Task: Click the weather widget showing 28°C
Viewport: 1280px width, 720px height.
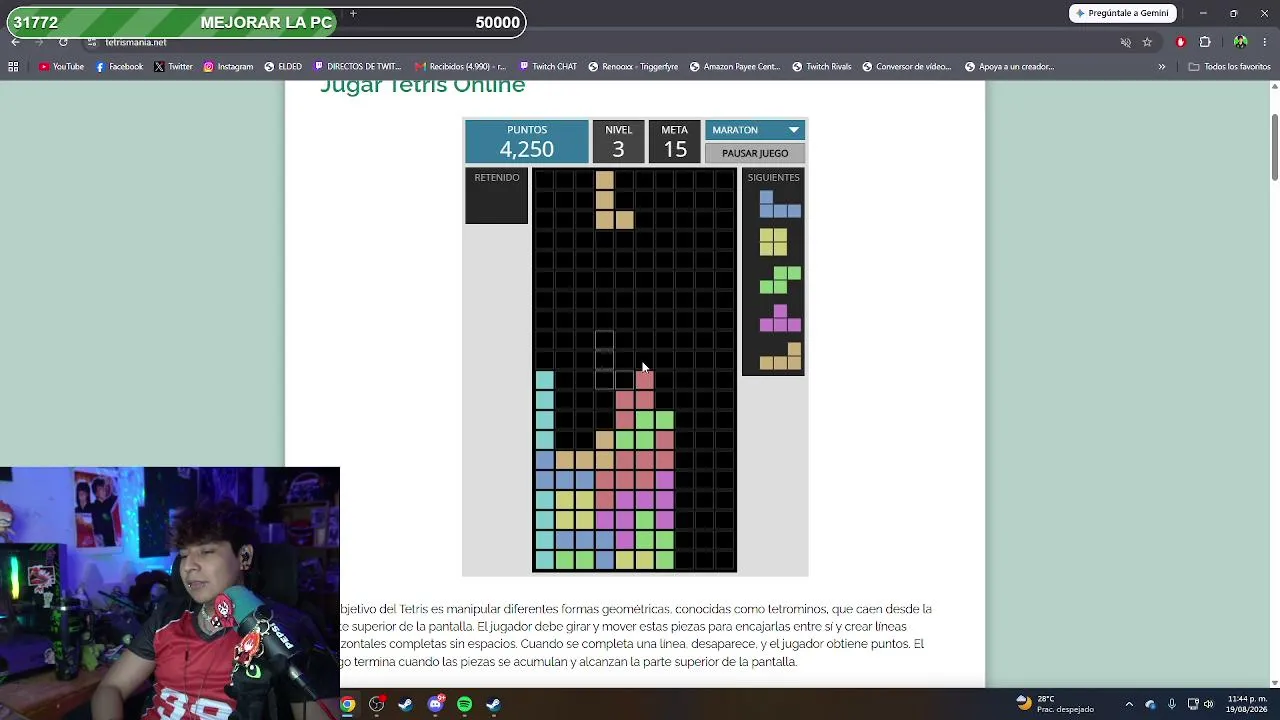Action: tap(1055, 704)
